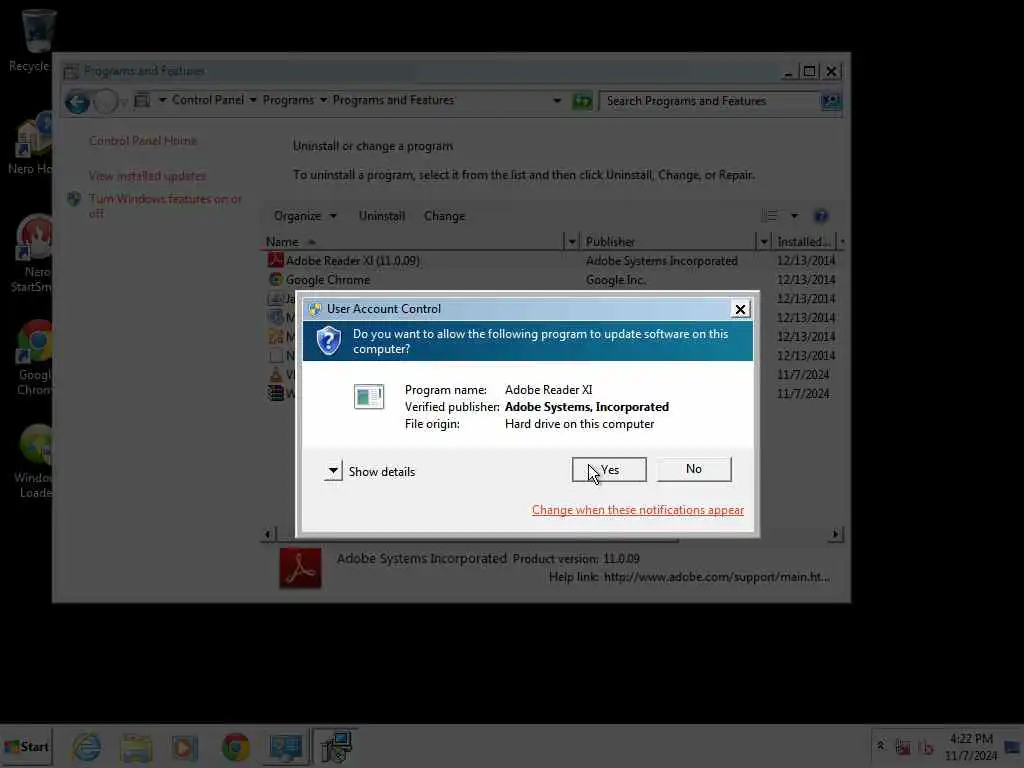
Task: Open the Organize menu
Action: click(x=305, y=216)
